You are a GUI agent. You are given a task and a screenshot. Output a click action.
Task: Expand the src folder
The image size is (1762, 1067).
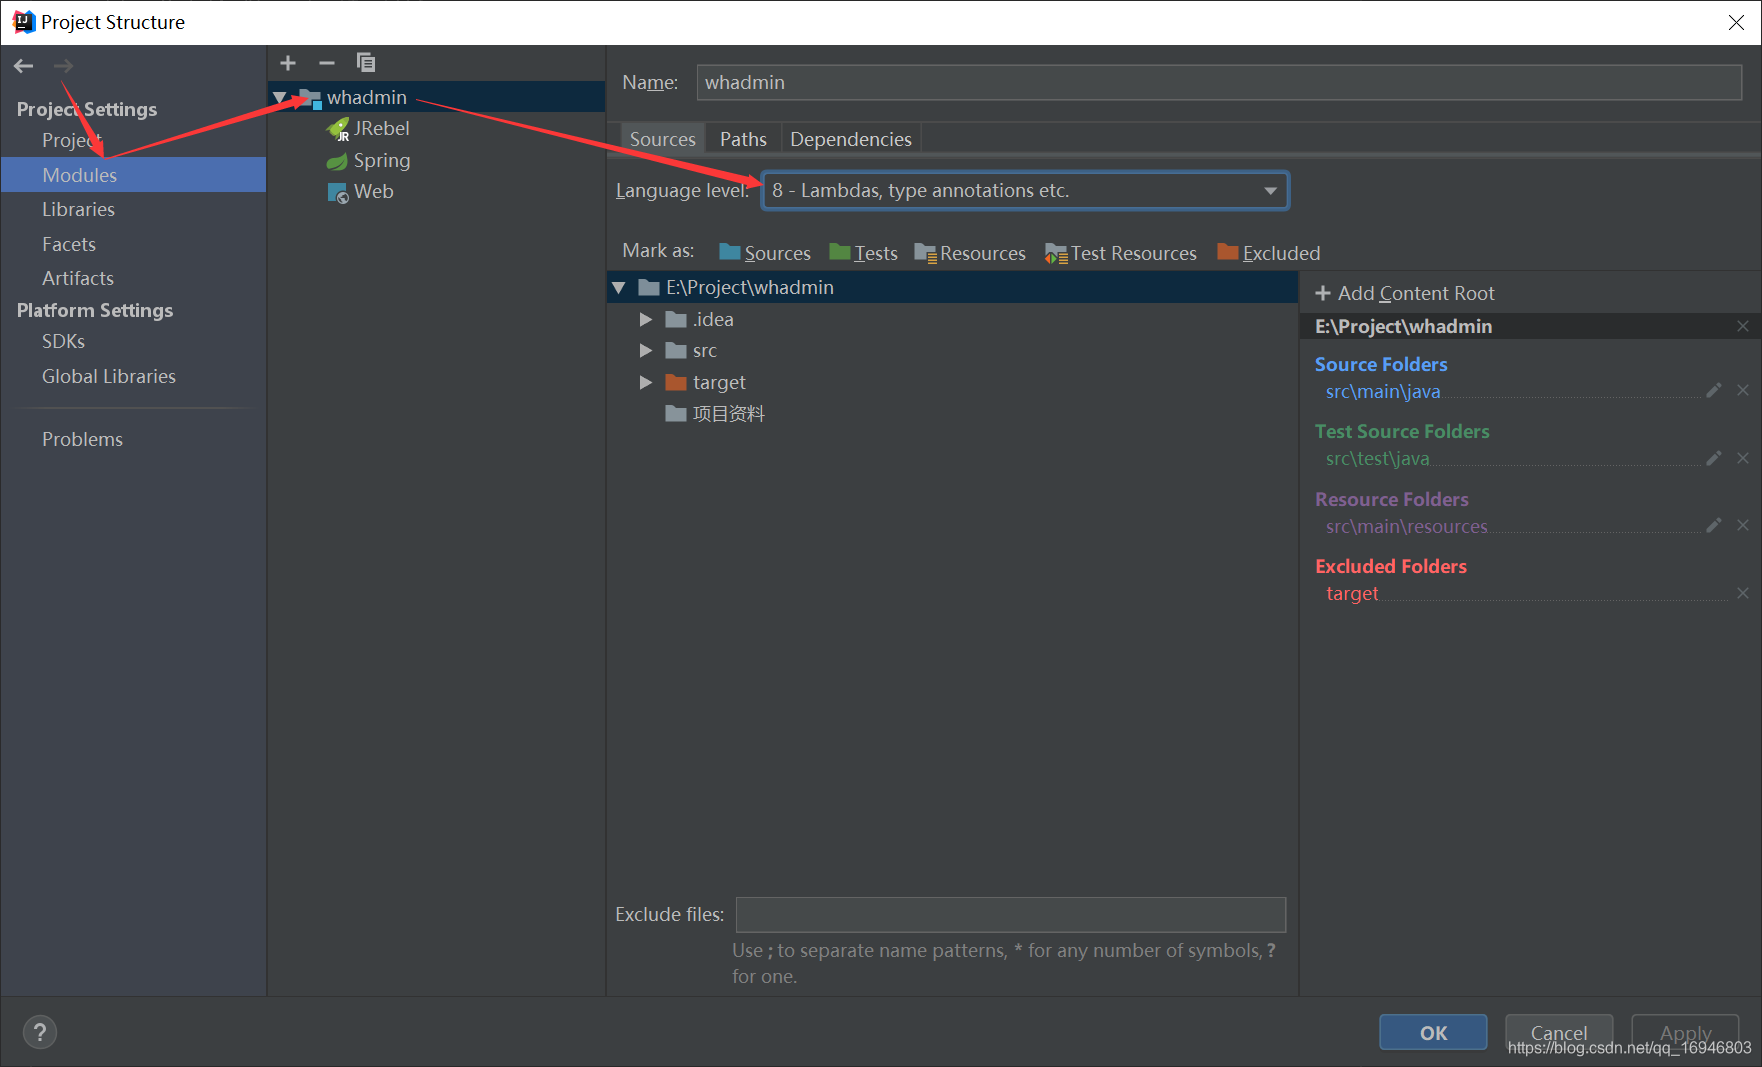point(645,350)
